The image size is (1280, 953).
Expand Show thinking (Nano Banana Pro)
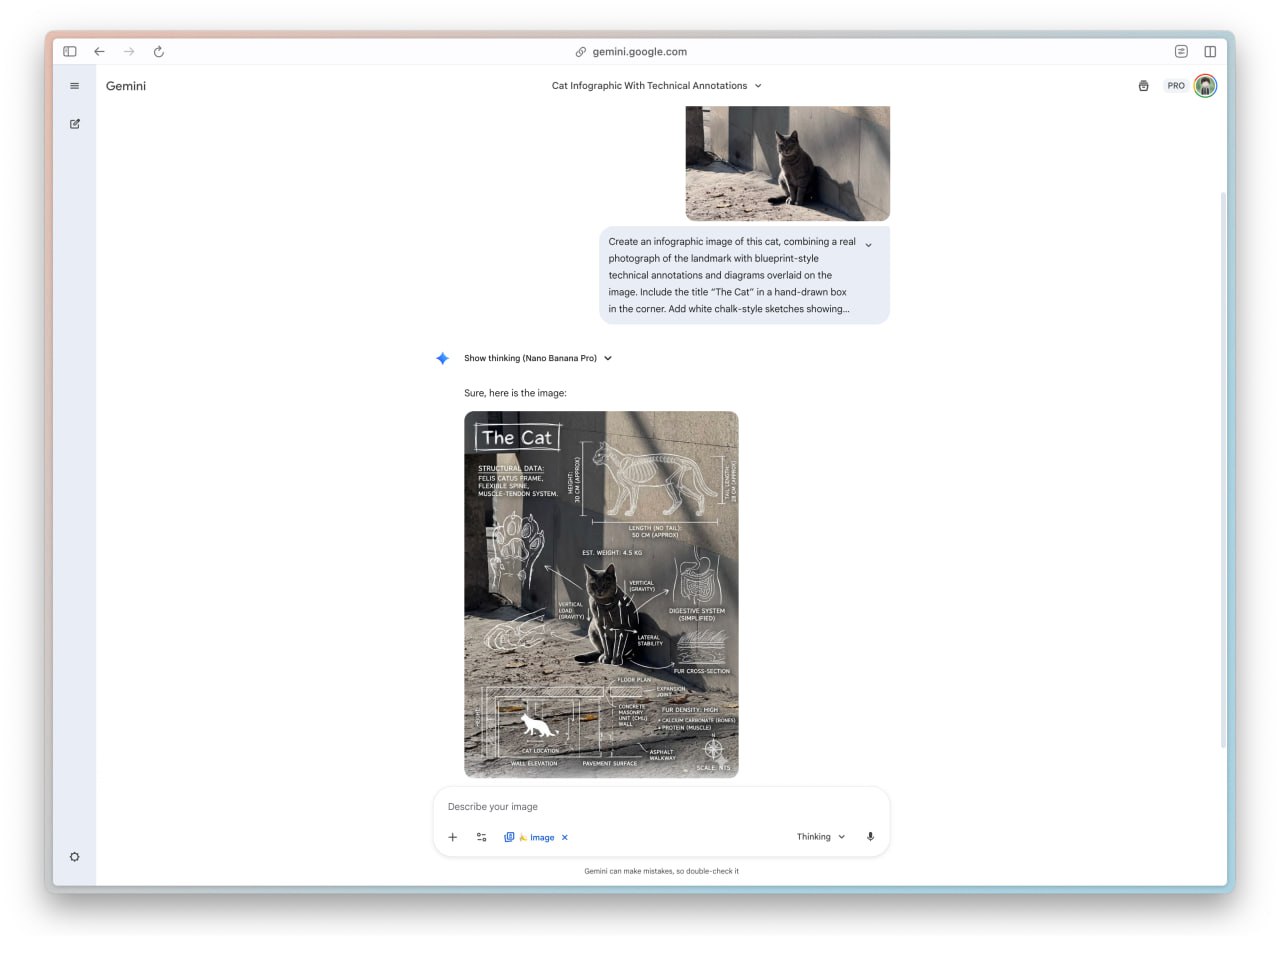(537, 358)
